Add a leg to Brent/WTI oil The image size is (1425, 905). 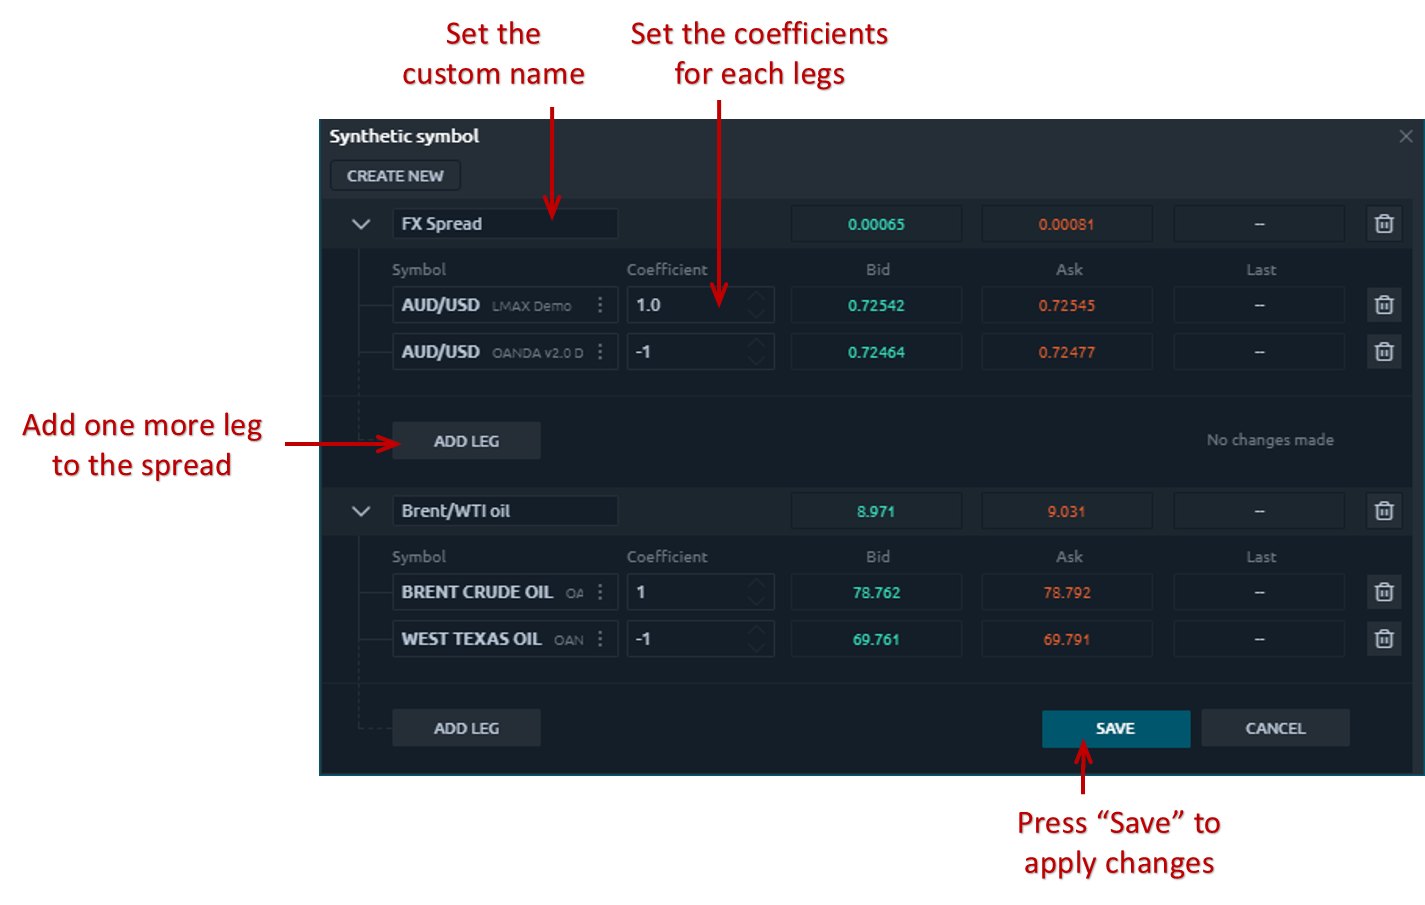466,728
